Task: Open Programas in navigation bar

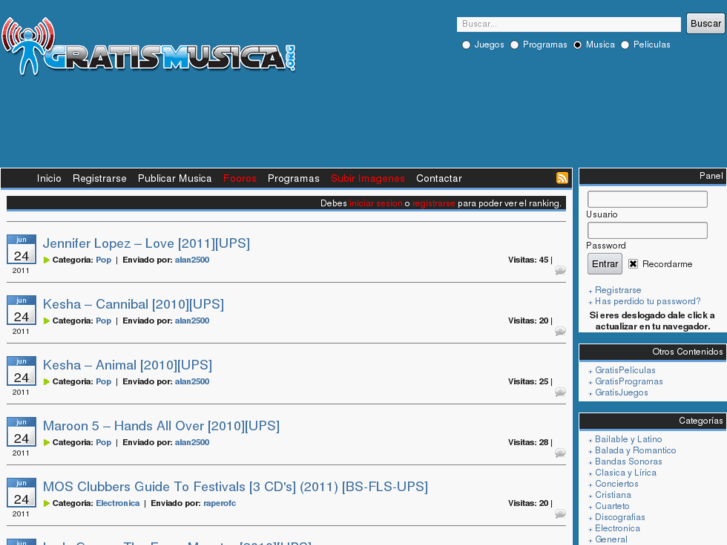Action: coord(293,179)
